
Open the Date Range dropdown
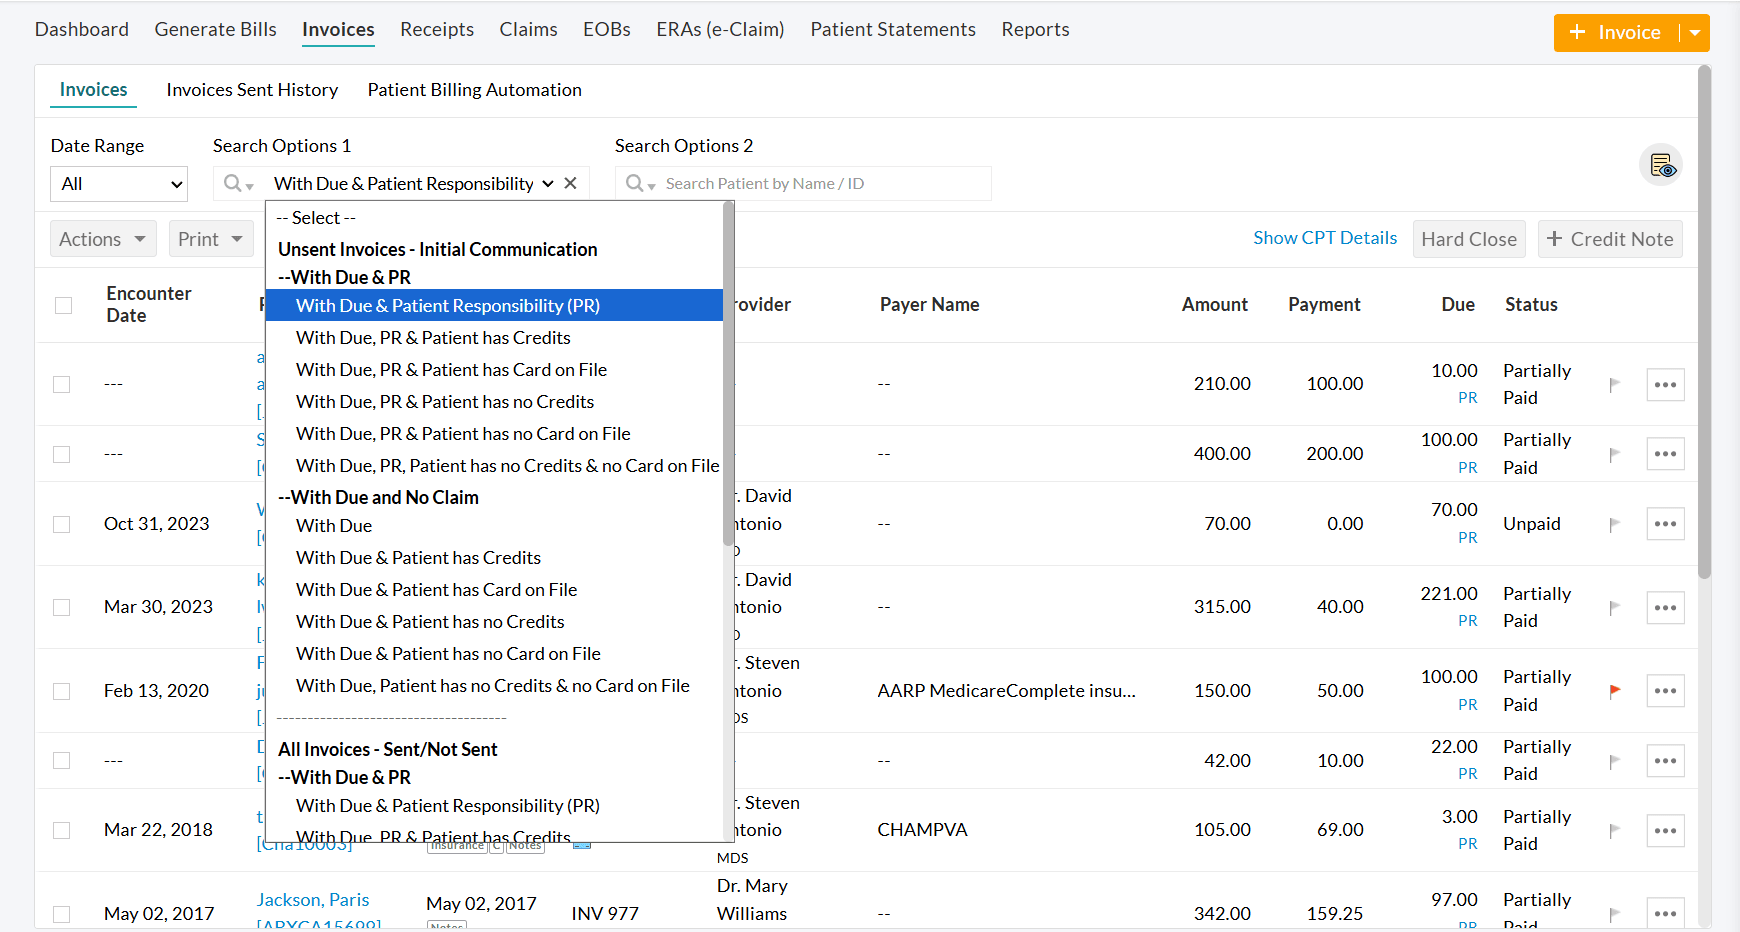[118, 184]
